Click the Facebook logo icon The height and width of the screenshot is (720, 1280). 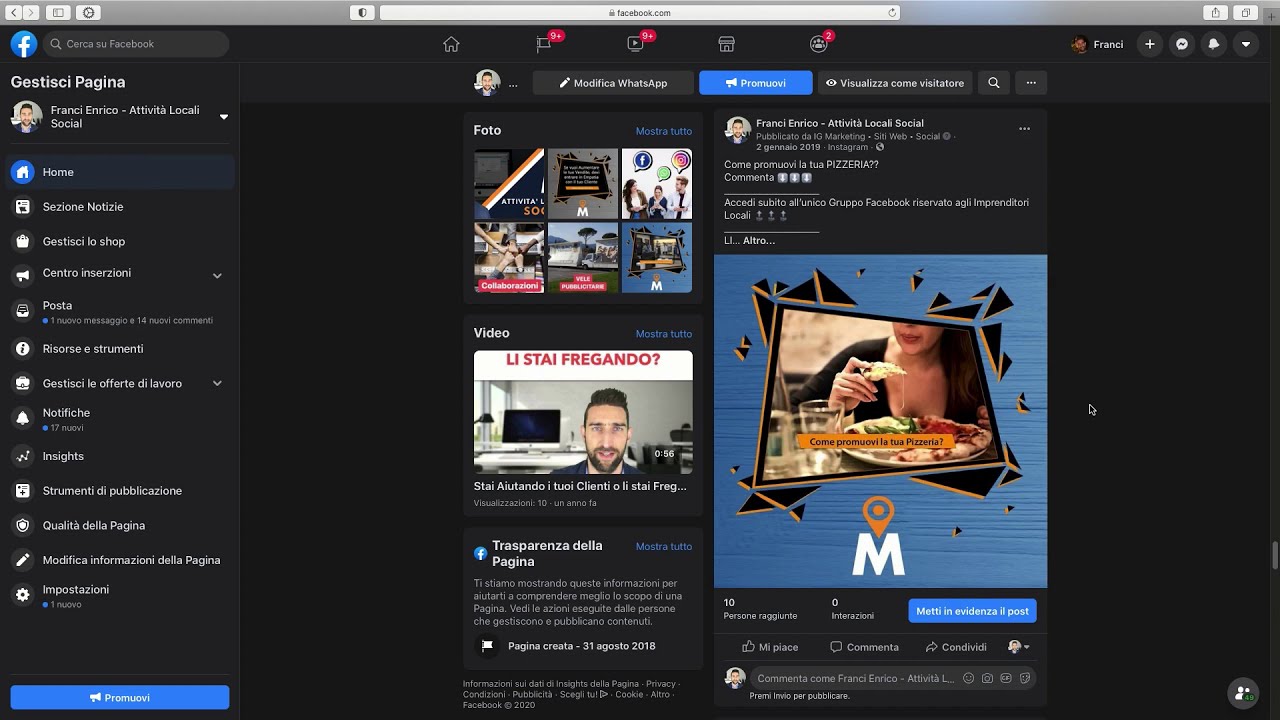point(24,44)
